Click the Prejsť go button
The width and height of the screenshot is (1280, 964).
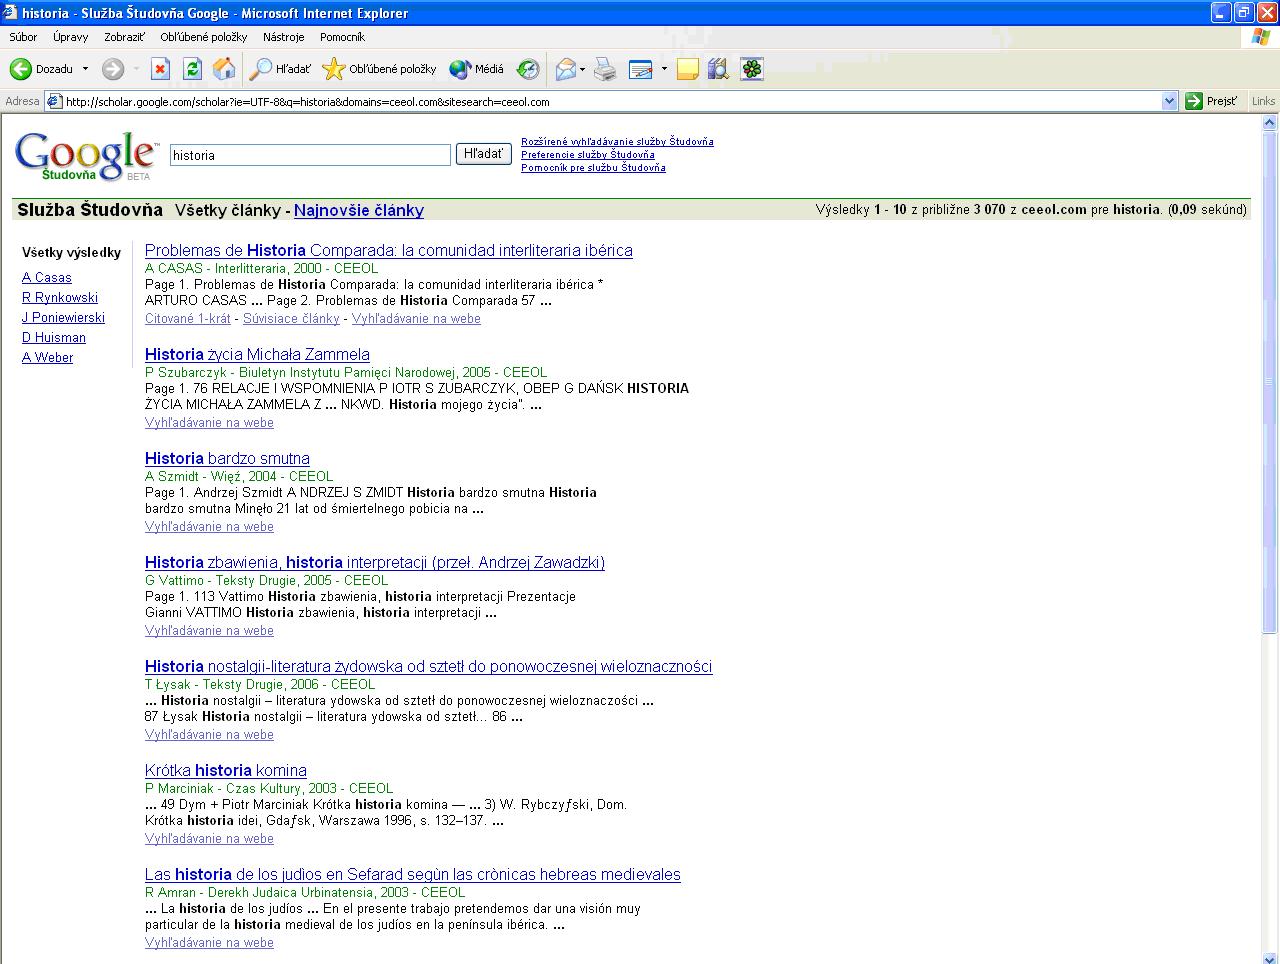1211,101
